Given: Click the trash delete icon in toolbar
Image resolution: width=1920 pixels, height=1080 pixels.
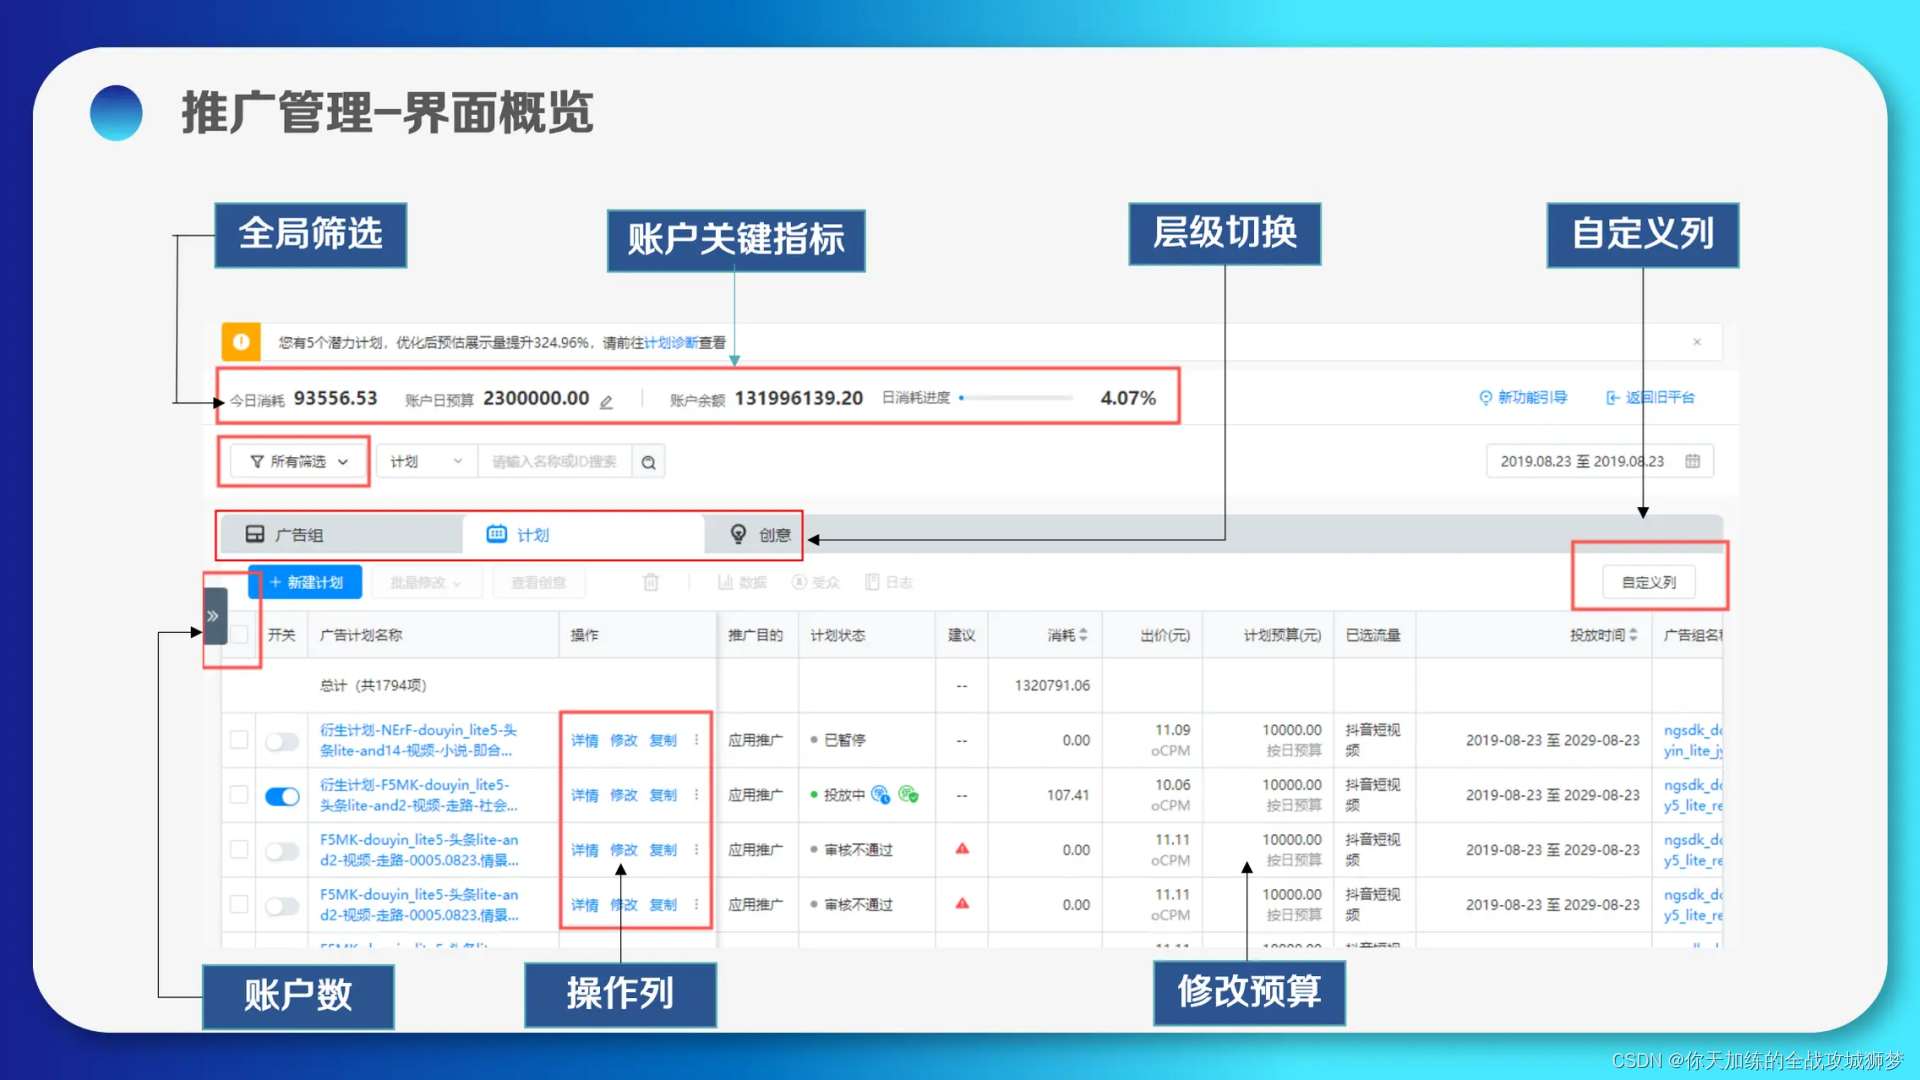Looking at the screenshot, I should 651,582.
